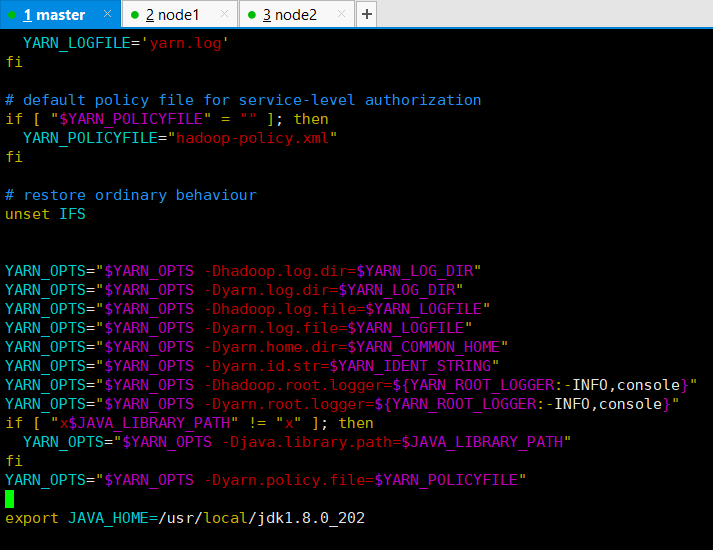Close the node1 tab
The height and width of the screenshot is (550, 713).
(224, 14)
